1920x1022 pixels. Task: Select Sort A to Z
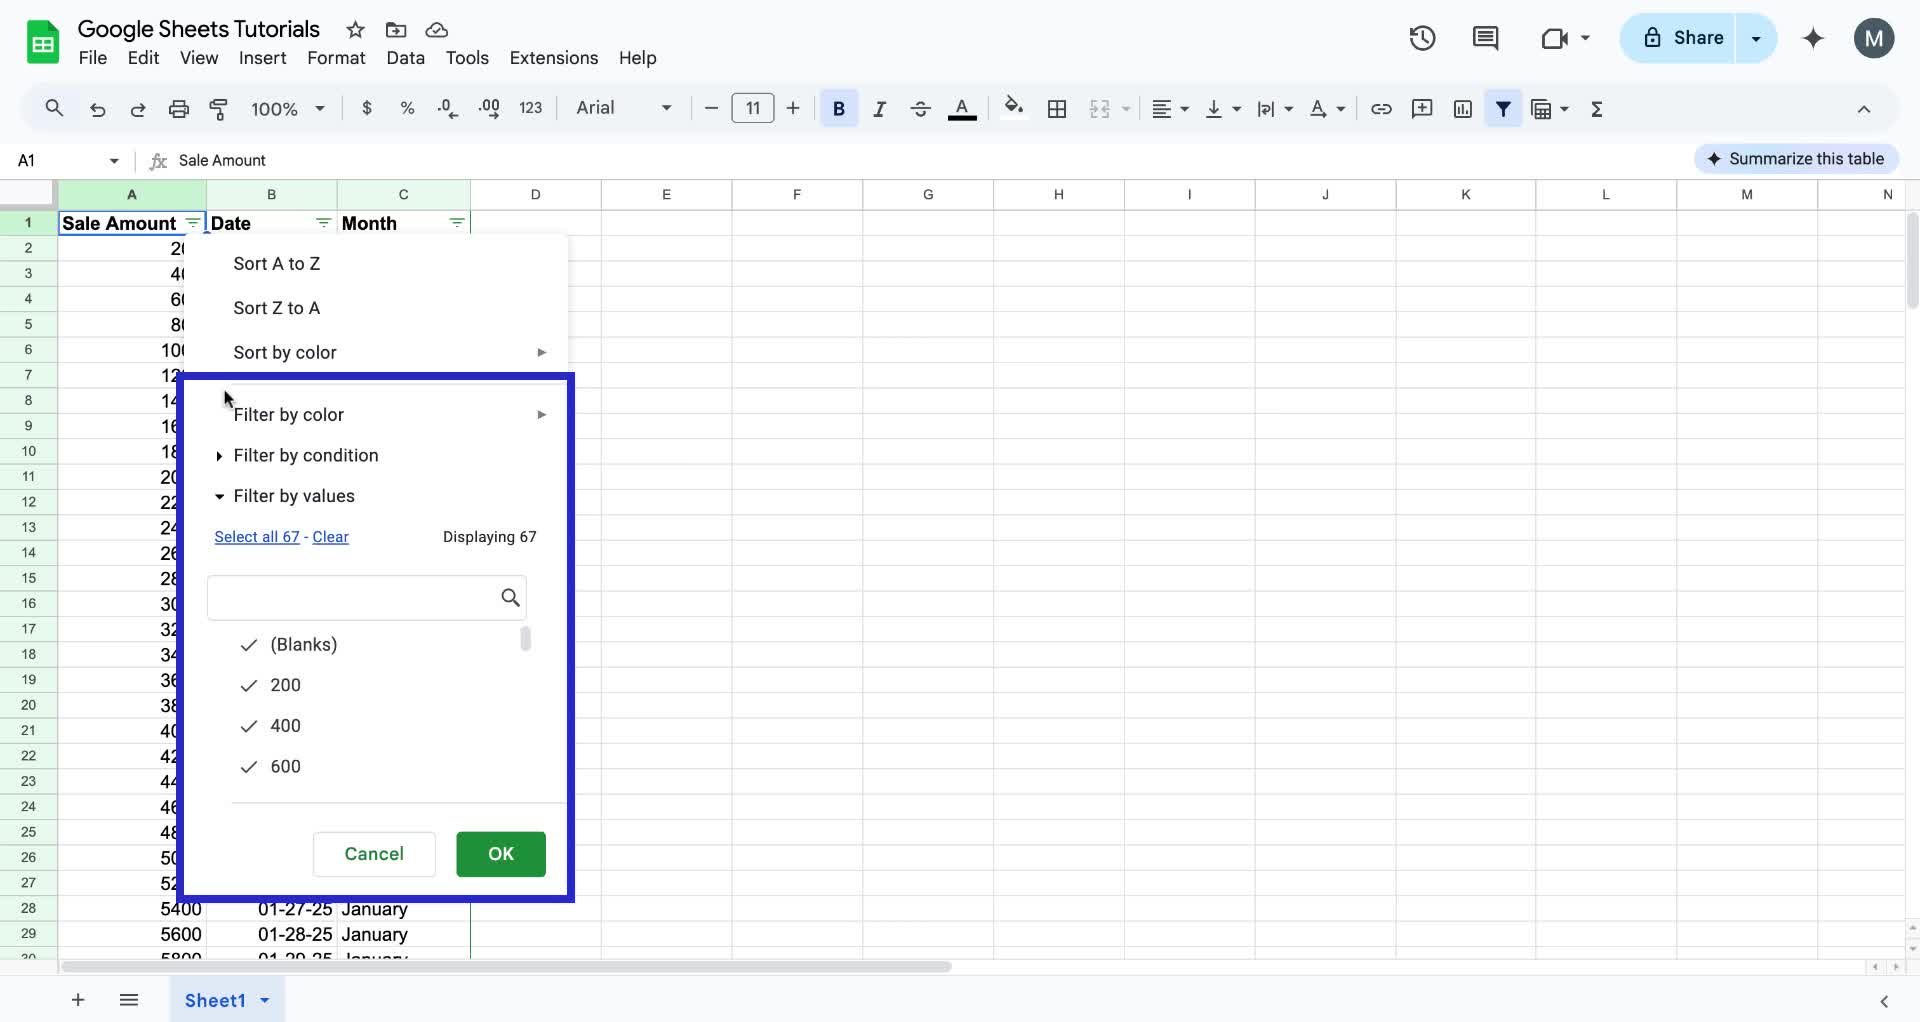(276, 263)
